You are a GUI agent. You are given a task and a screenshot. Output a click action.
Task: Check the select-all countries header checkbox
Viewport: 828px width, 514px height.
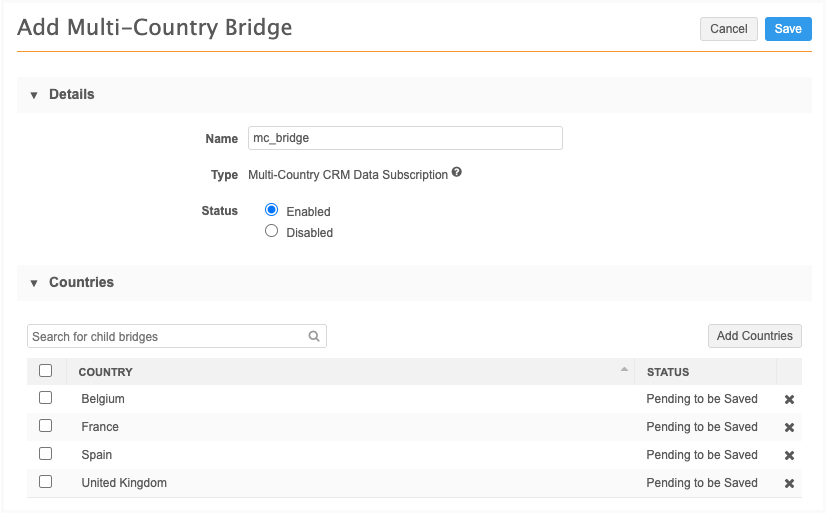[45, 370]
